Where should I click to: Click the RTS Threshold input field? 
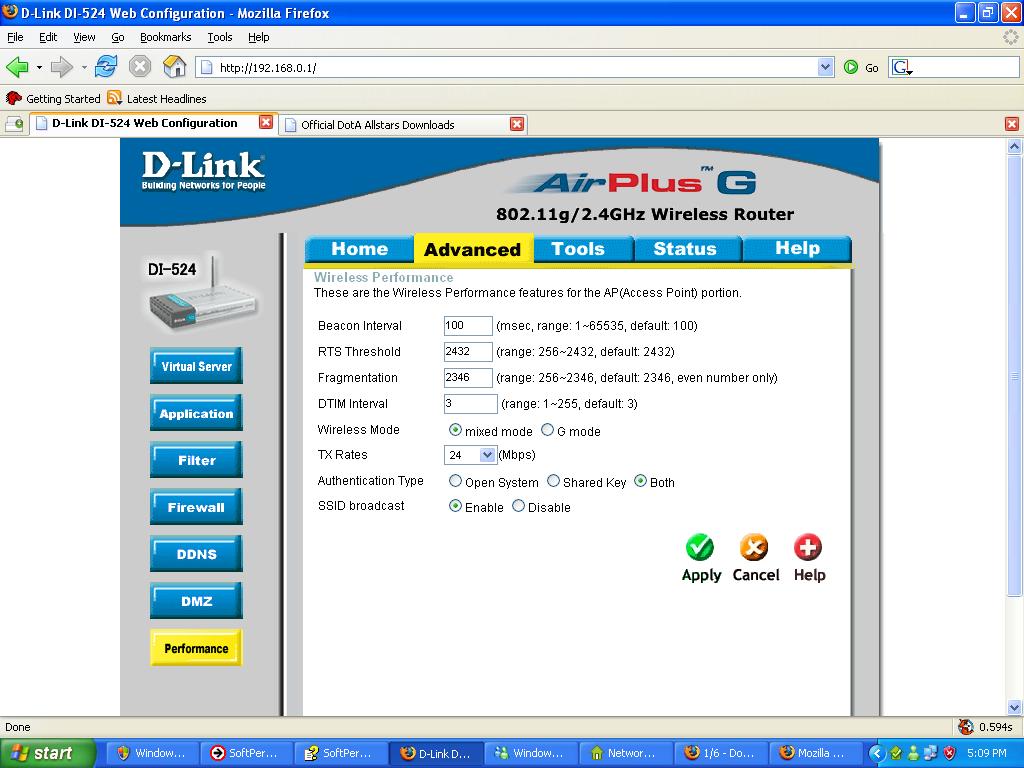coord(468,351)
